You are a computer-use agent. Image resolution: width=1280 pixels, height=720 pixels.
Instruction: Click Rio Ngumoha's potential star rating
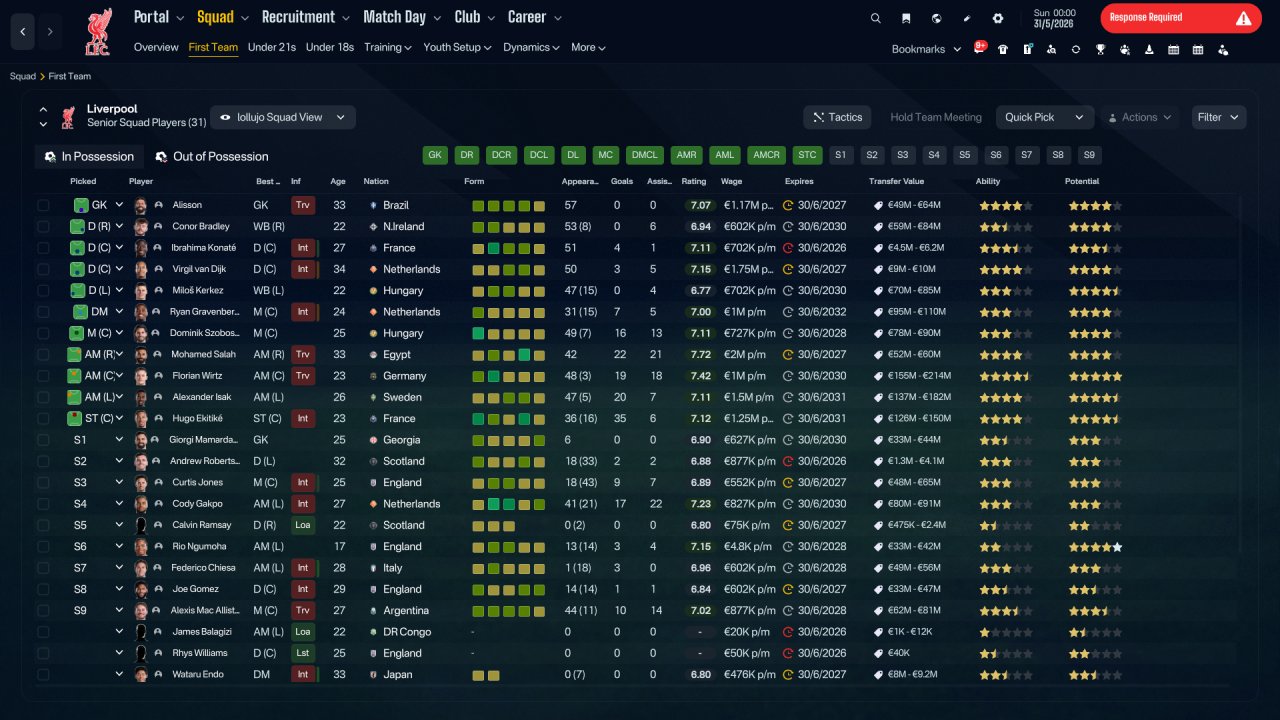1095,546
